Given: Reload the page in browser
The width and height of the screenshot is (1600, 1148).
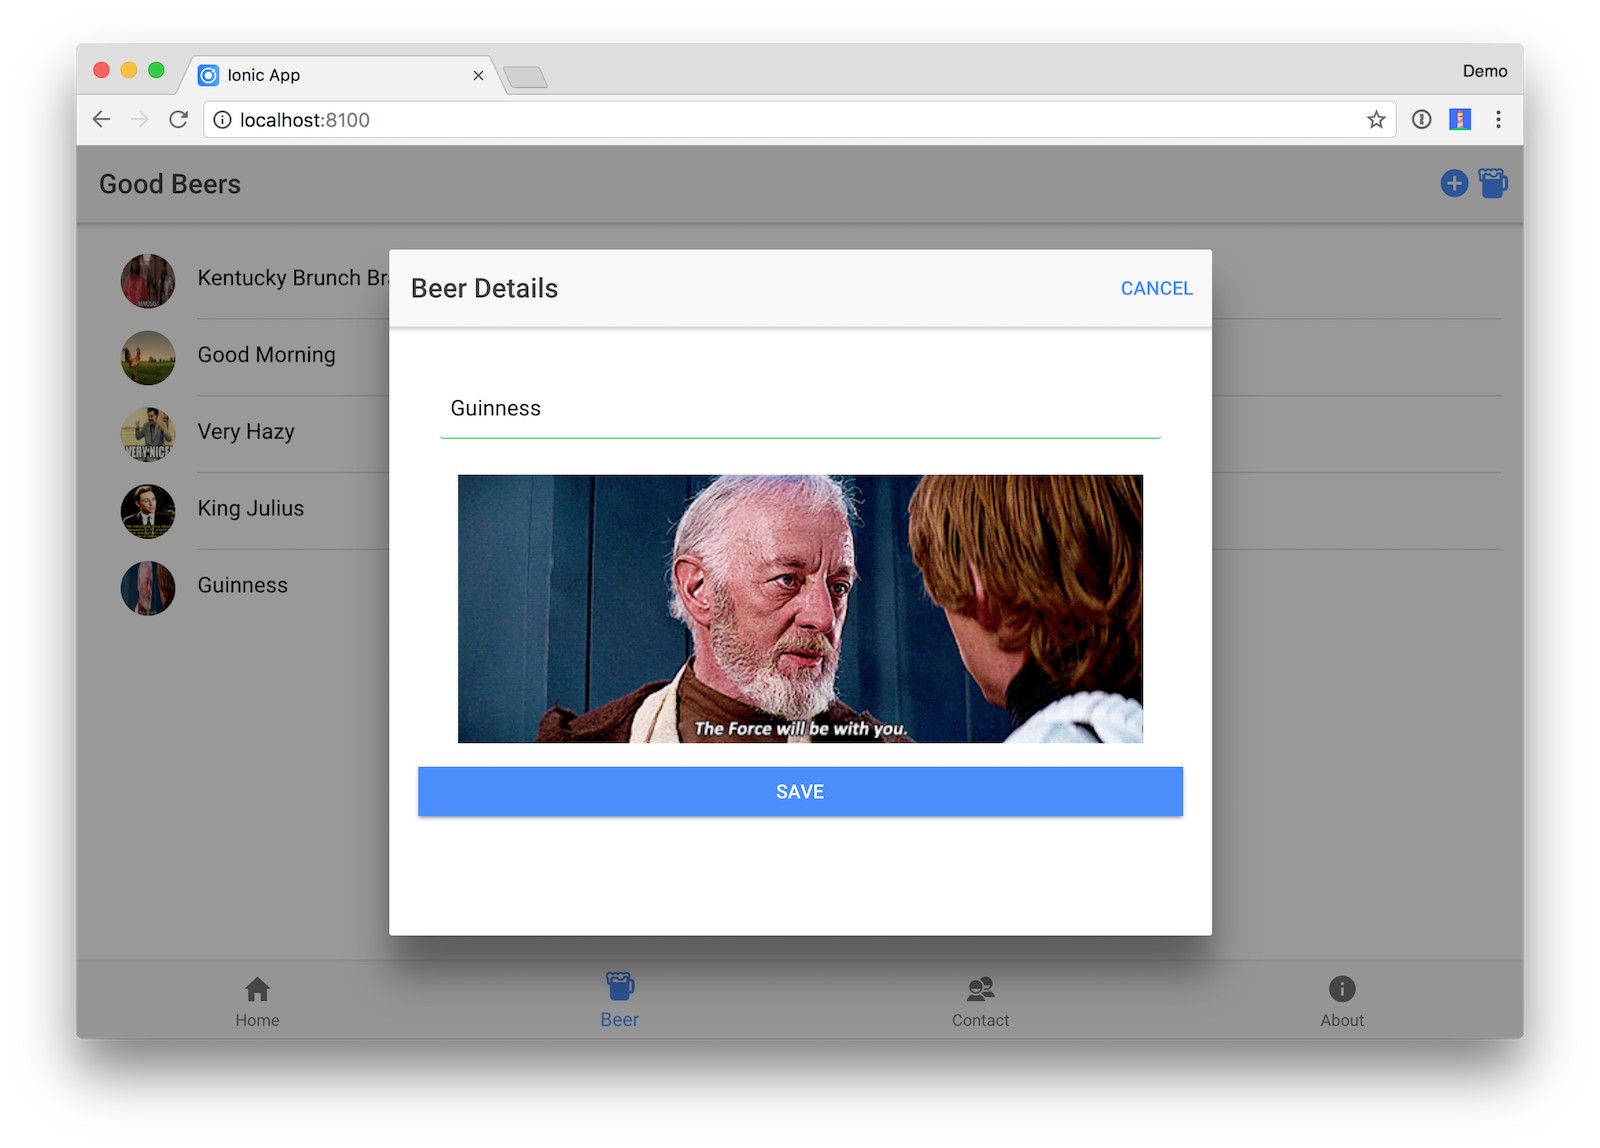Looking at the screenshot, I should (x=179, y=120).
